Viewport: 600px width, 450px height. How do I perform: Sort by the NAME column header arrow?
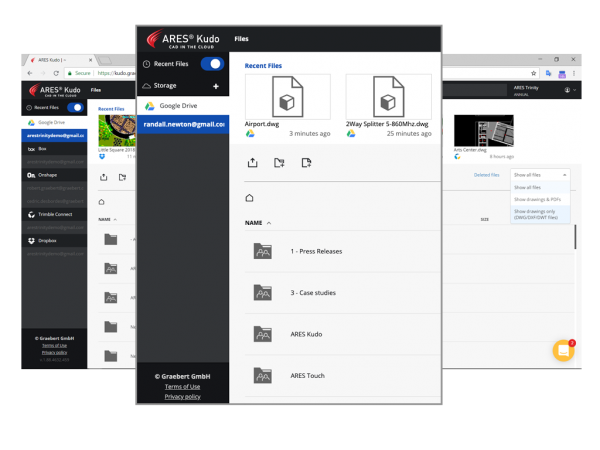click(269, 223)
